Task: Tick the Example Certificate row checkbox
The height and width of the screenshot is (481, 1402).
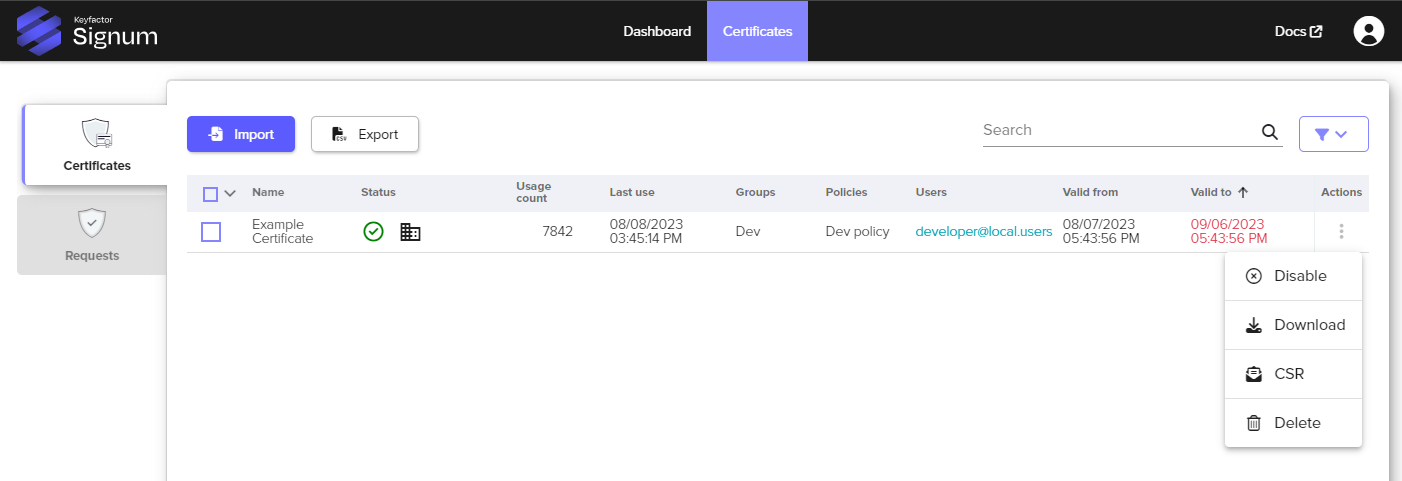Action: (x=211, y=232)
